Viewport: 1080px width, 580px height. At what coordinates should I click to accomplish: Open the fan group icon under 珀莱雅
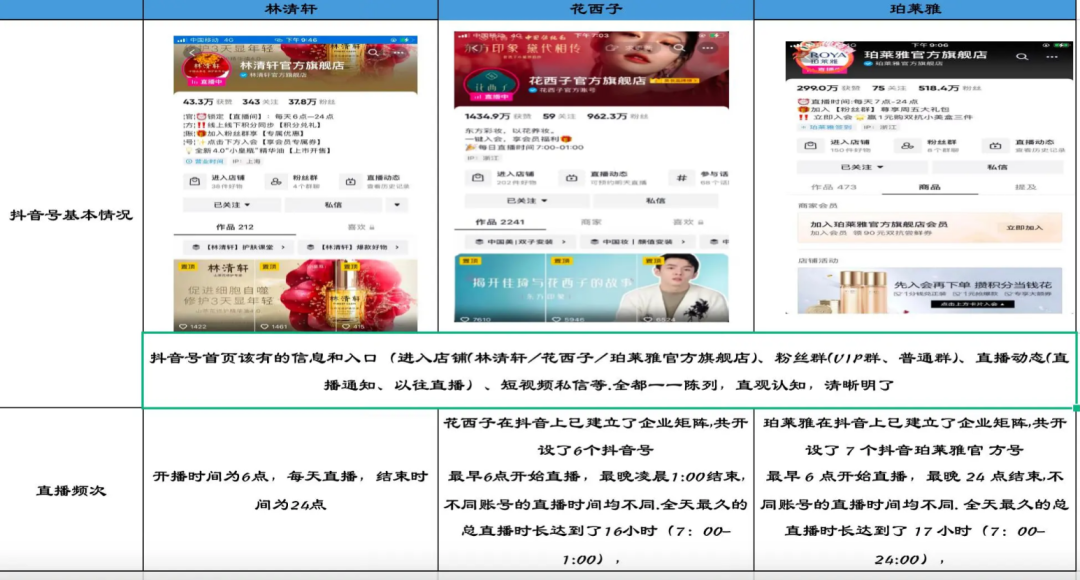[x=907, y=145]
